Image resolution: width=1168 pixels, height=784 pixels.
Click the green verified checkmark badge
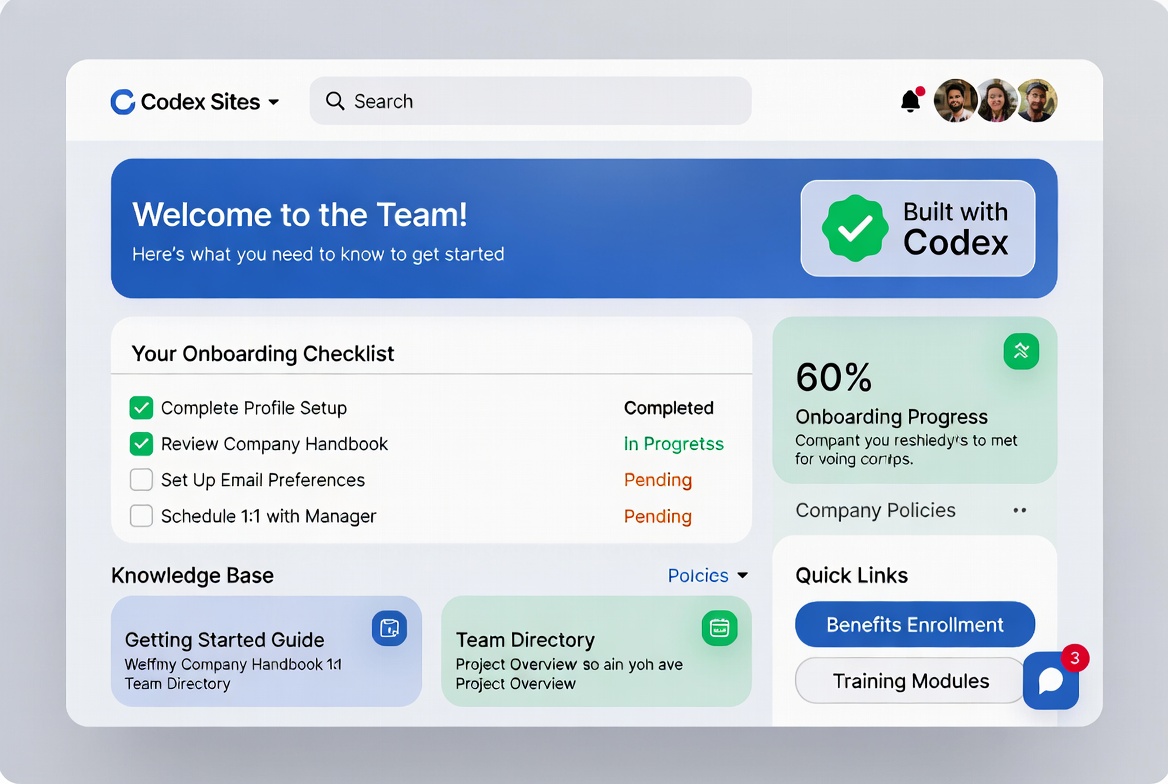(x=854, y=228)
